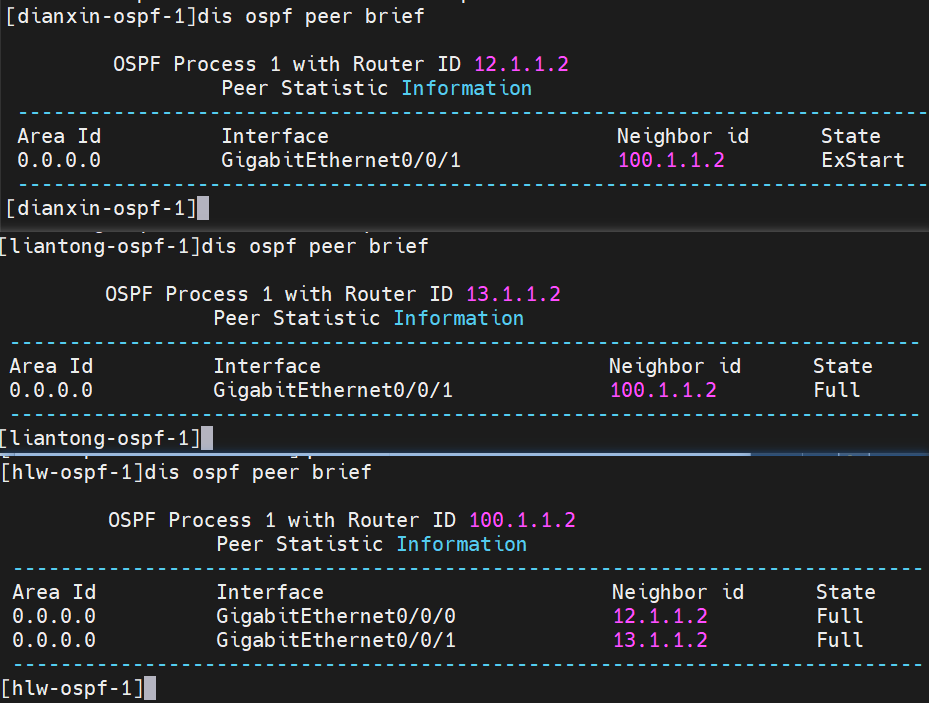The width and height of the screenshot is (929, 703).
Task: Click neighbor id 13.1.1.2 in the hlw table
Action: pos(660,640)
